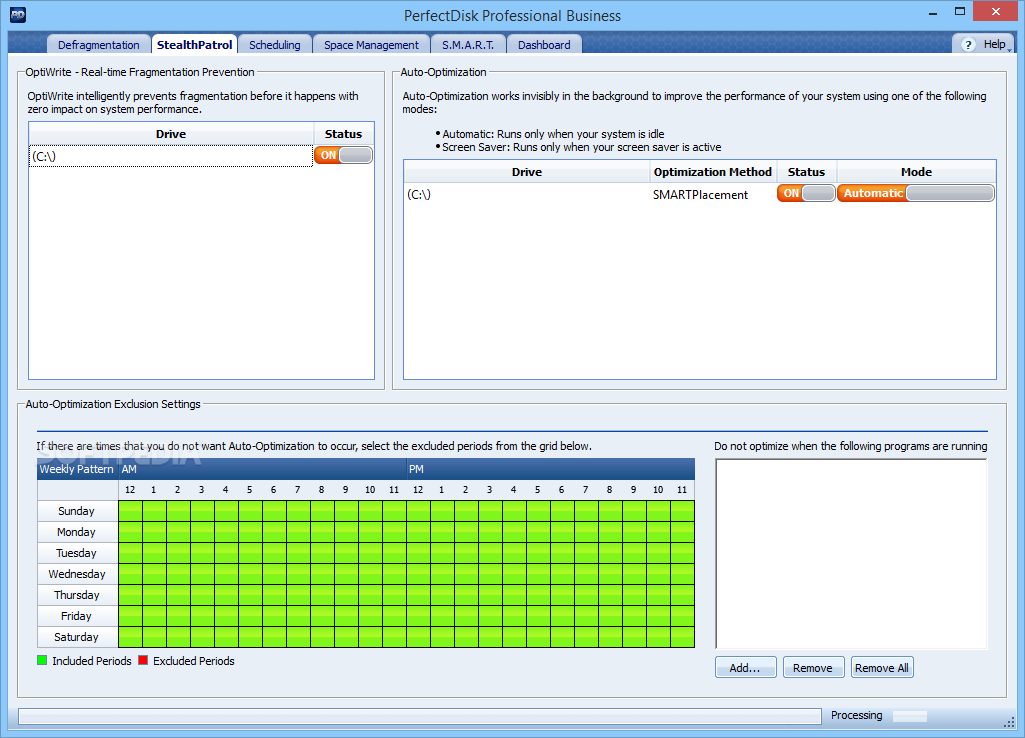Viewport: 1025px width, 738px height.
Task: Click the excluded programs list box
Action: [851, 554]
